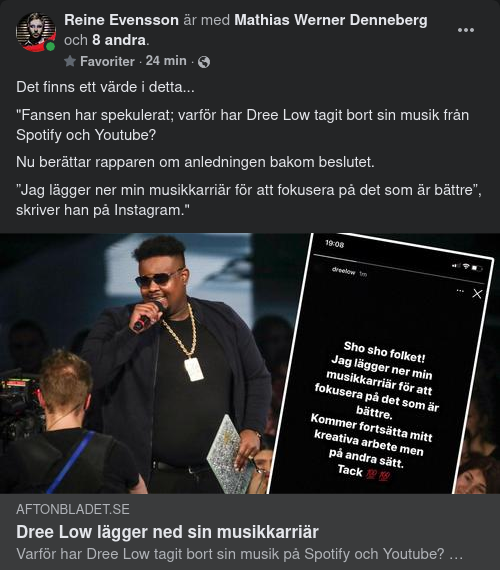500x570 pixels.
Task: Click the globe public-audience icon
Action: pos(204,62)
